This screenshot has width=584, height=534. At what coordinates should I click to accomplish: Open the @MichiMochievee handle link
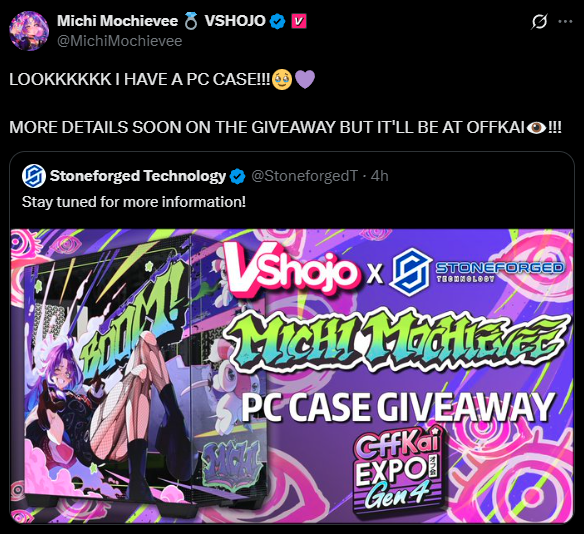tap(120, 41)
